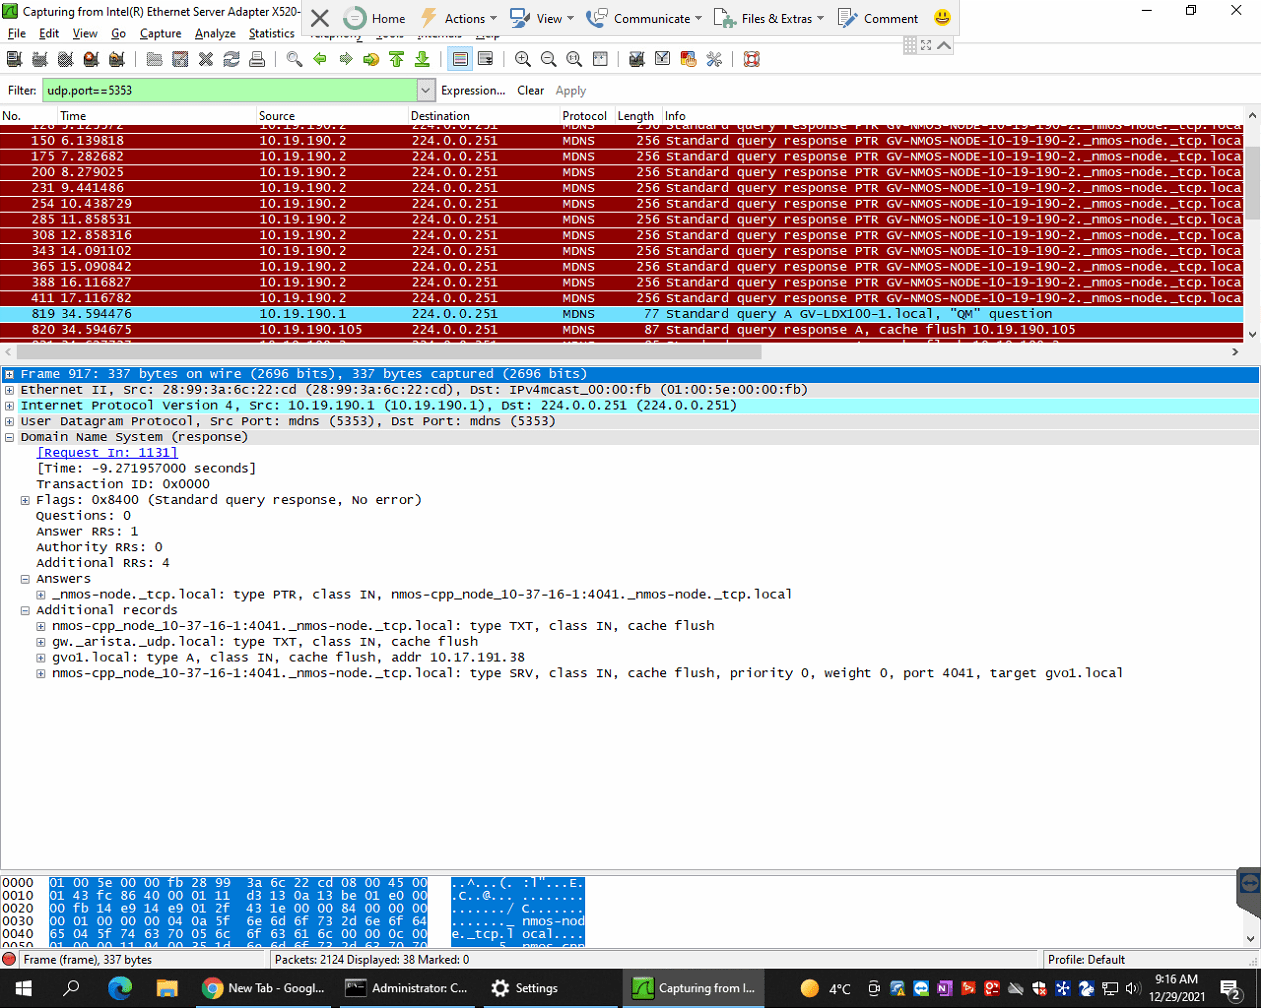Toggle auto scroll during live capture

(x=485, y=59)
